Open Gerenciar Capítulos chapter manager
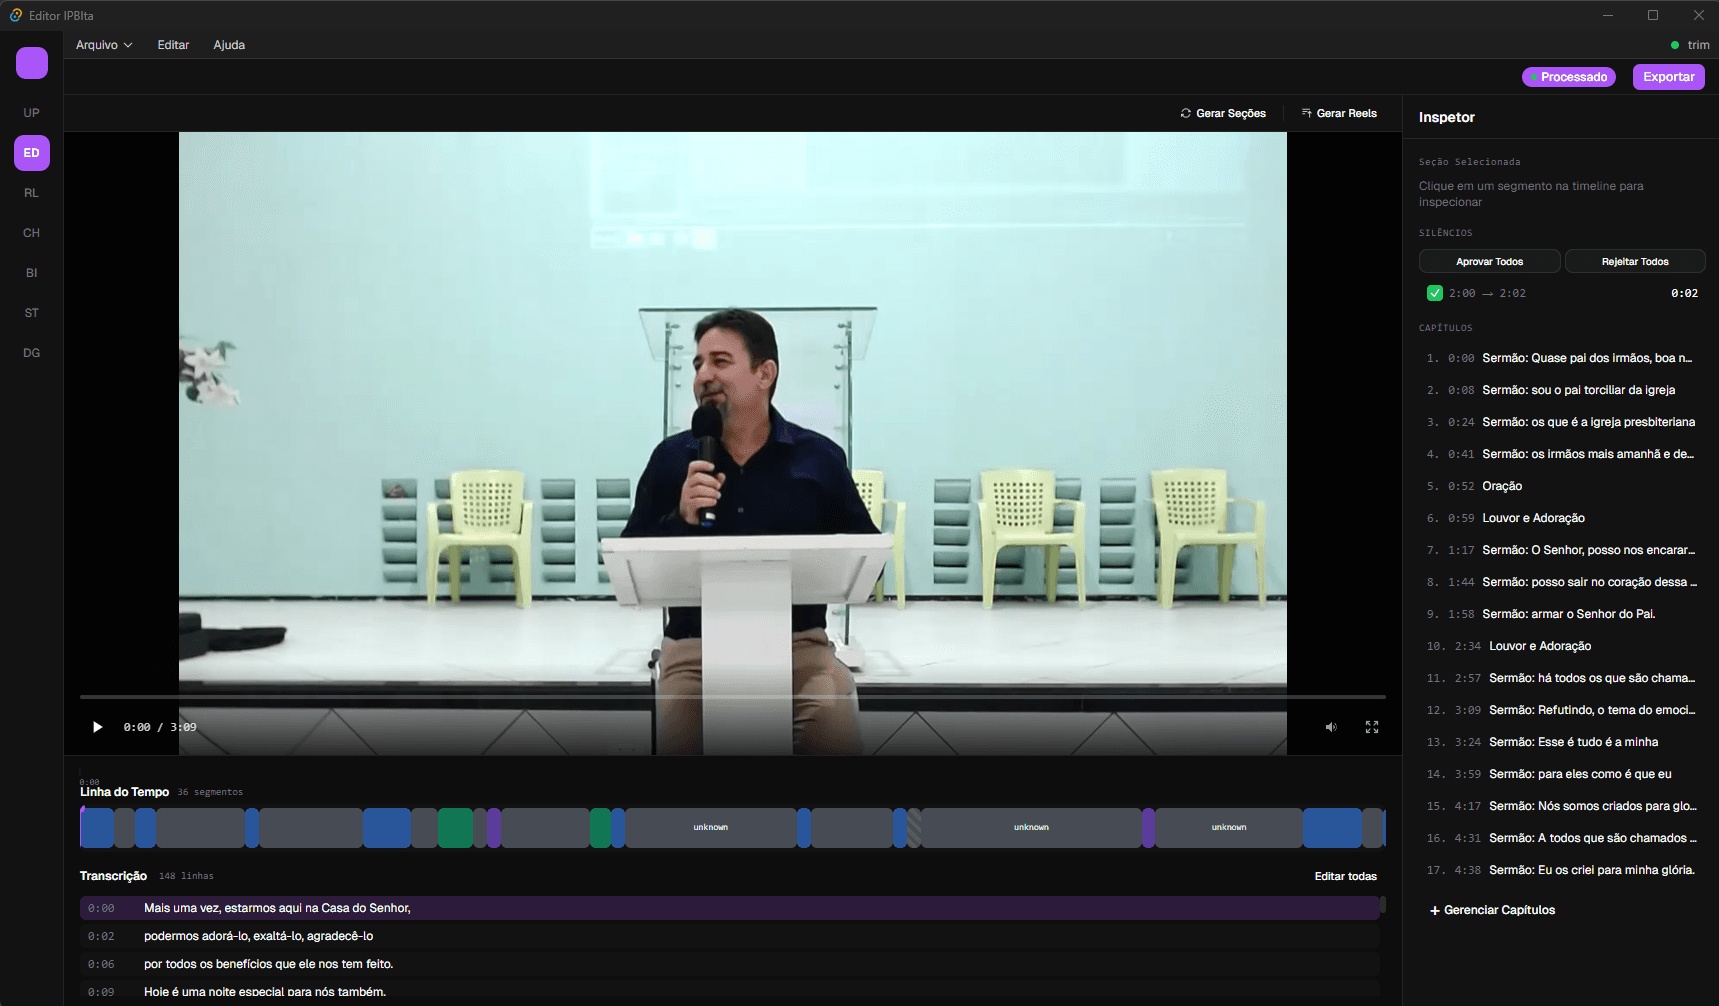 (1492, 910)
